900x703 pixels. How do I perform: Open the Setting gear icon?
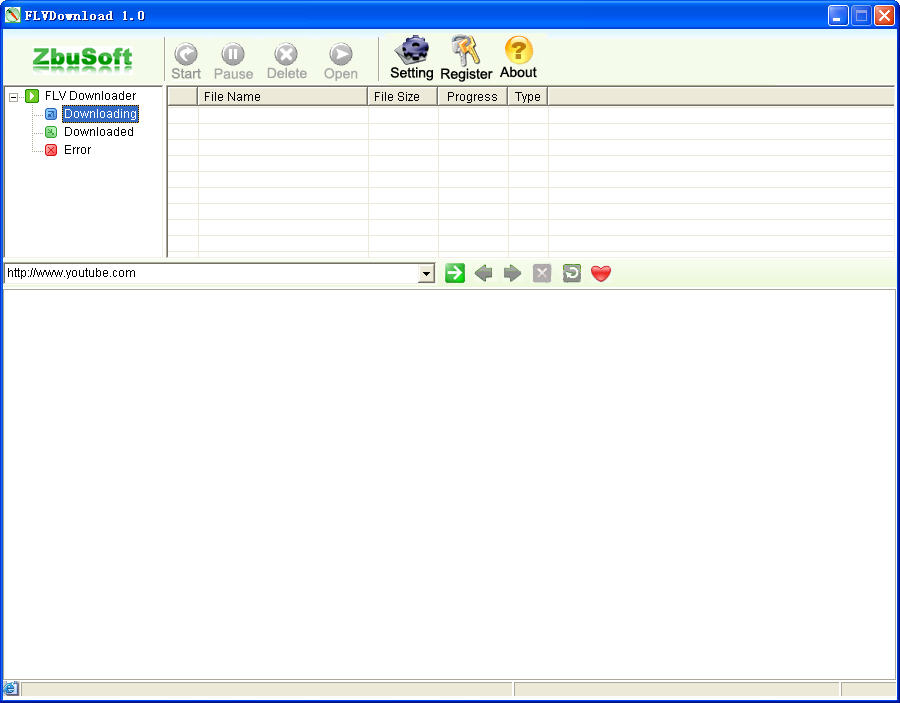click(411, 50)
